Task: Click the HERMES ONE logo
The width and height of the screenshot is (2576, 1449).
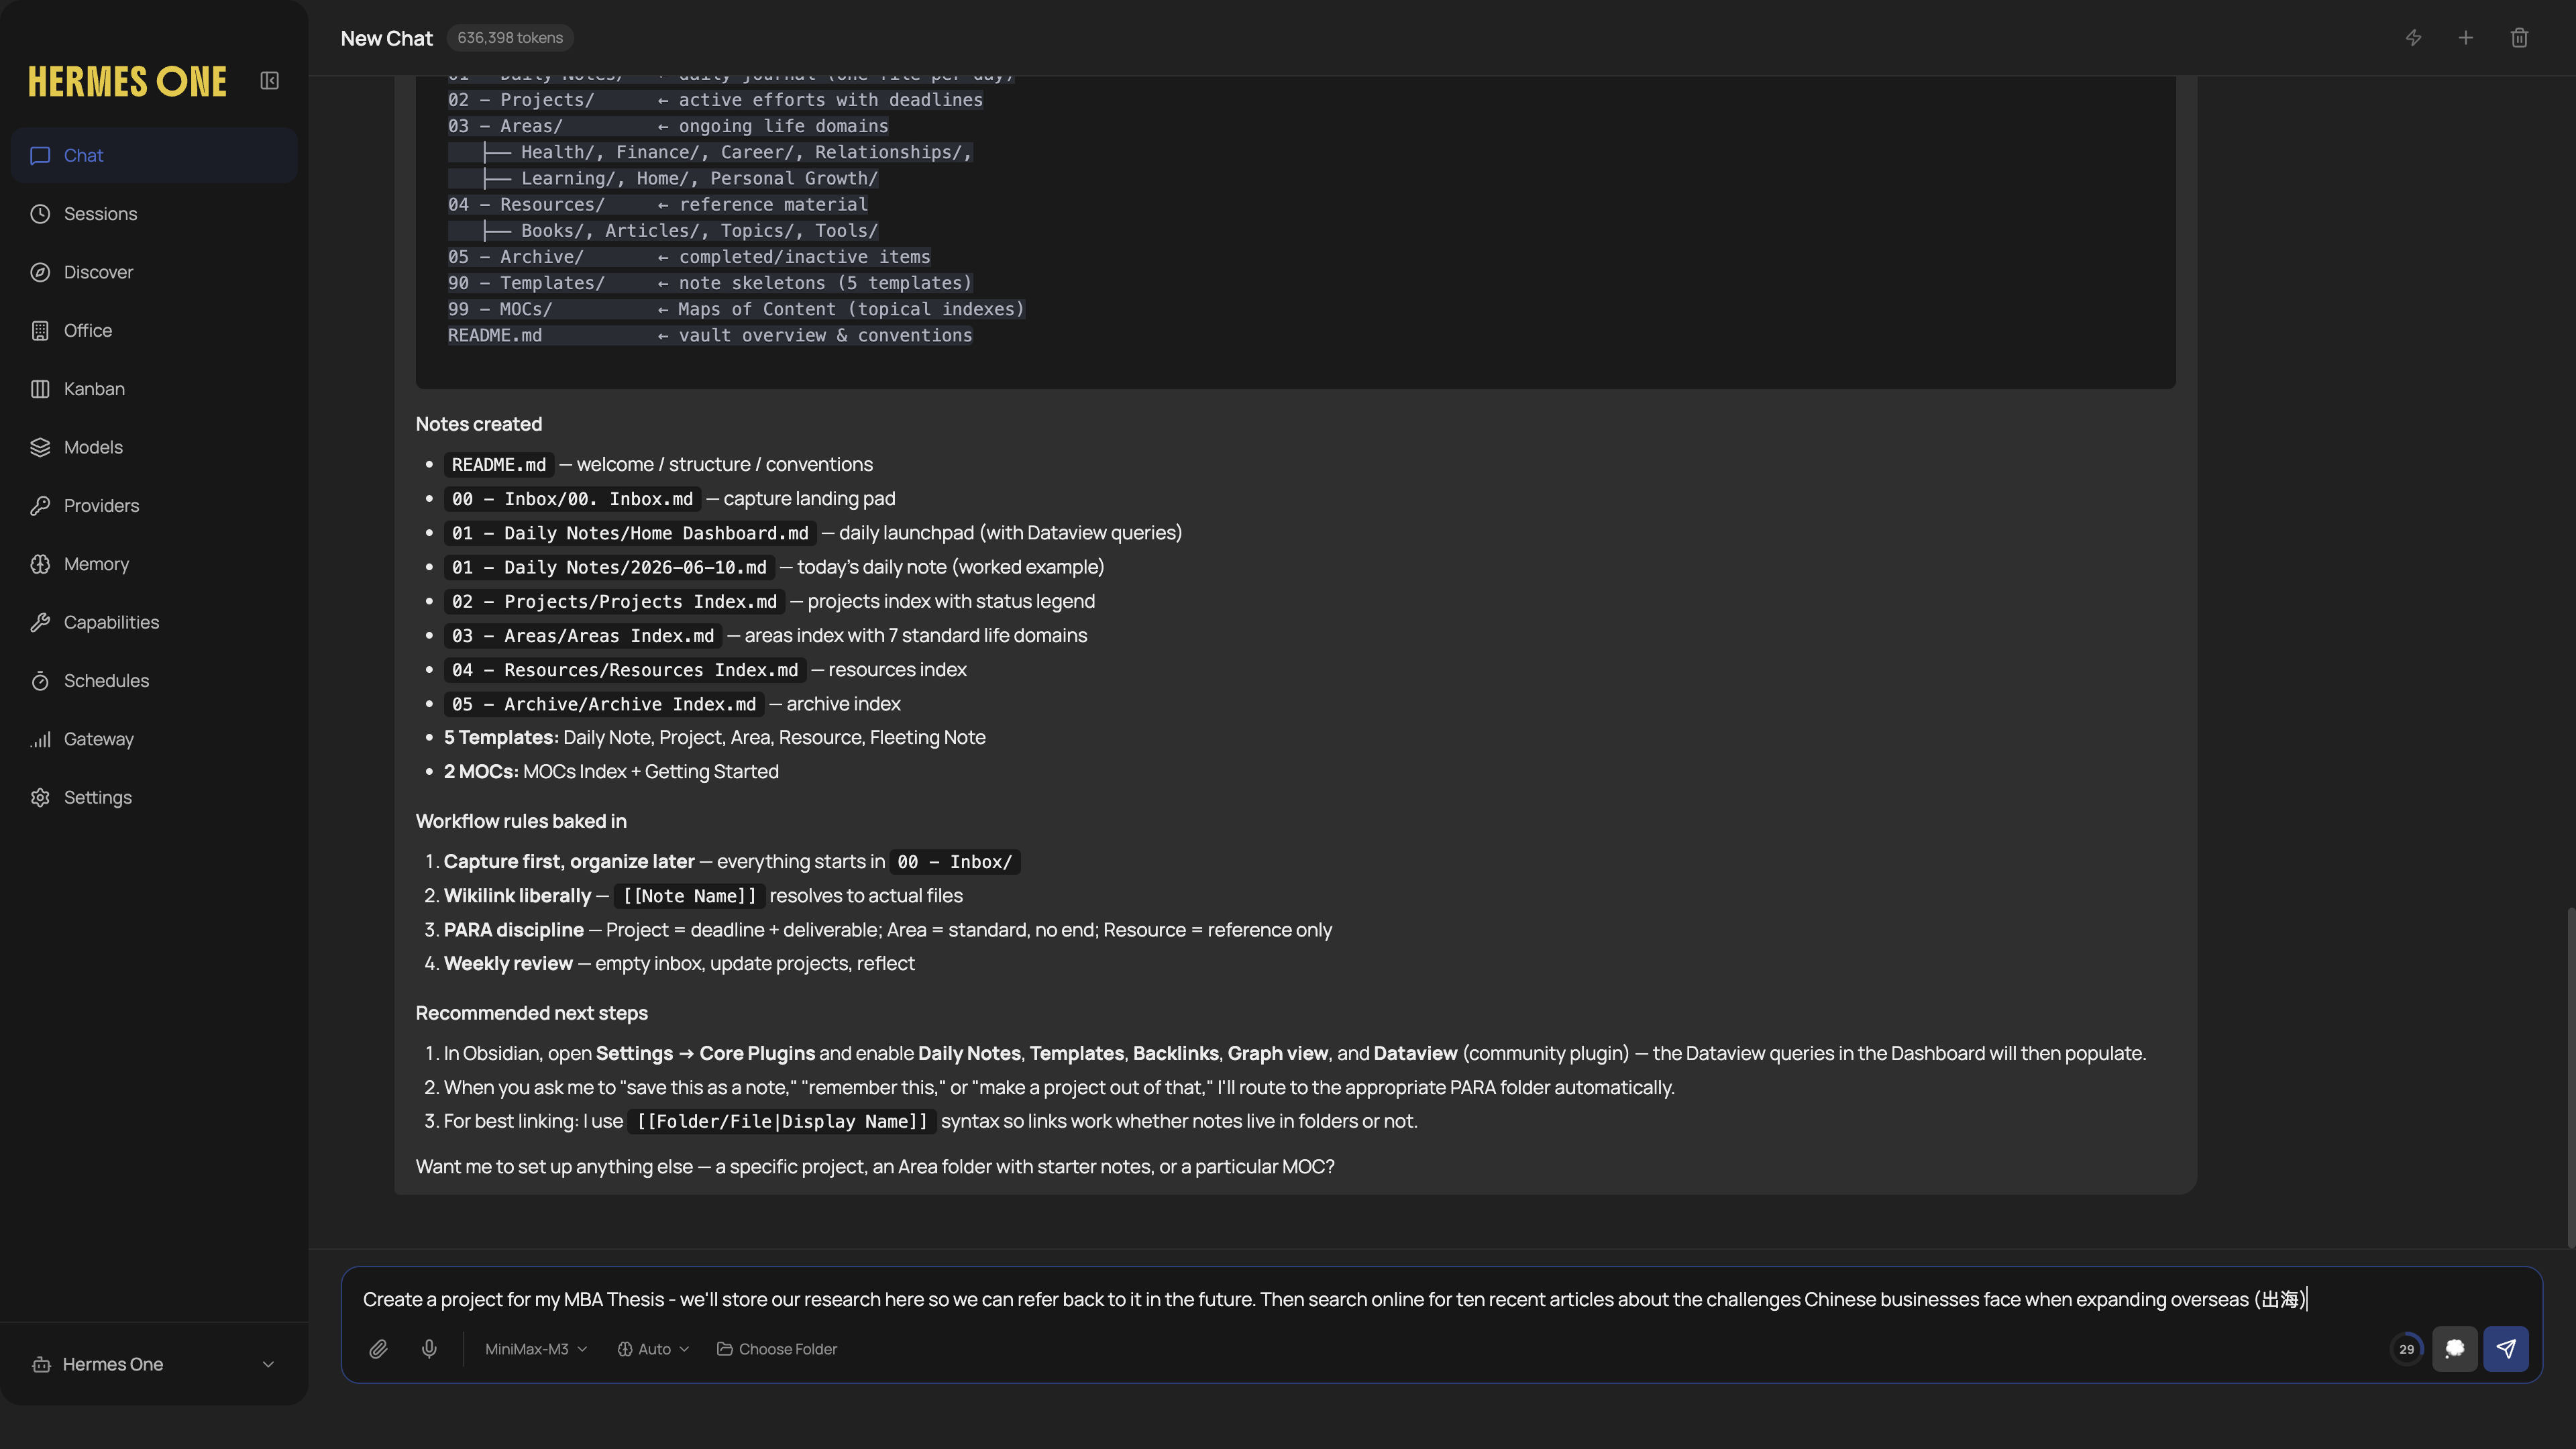Action: (127, 81)
